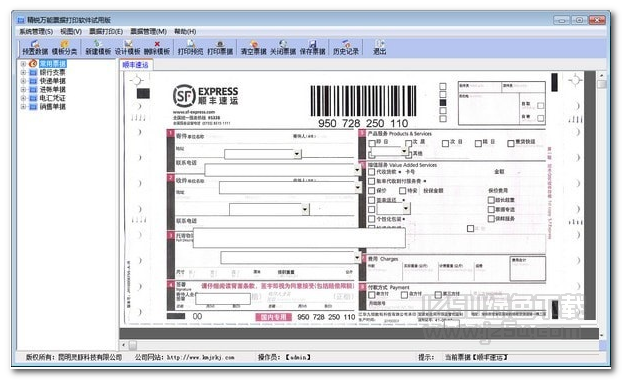Viewport: 622px width, 380px height.
Task: Select 销售单据 in the tree
Action: pyautogui.click(x=52, y=107)
